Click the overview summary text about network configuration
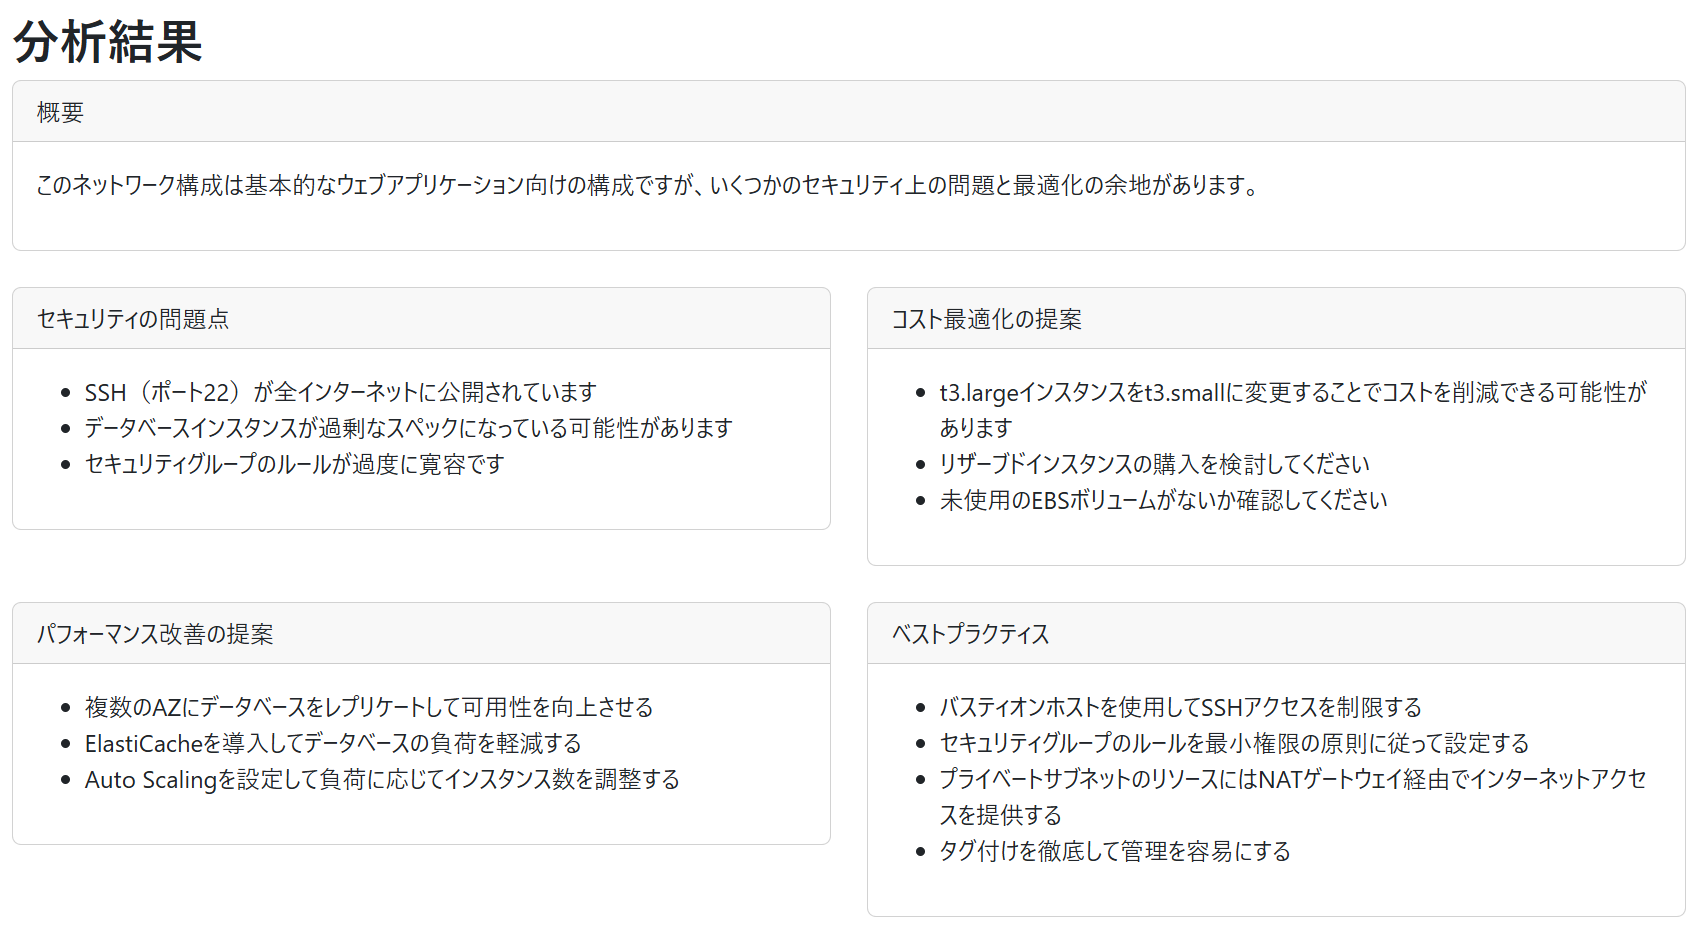 pos(647,184)
